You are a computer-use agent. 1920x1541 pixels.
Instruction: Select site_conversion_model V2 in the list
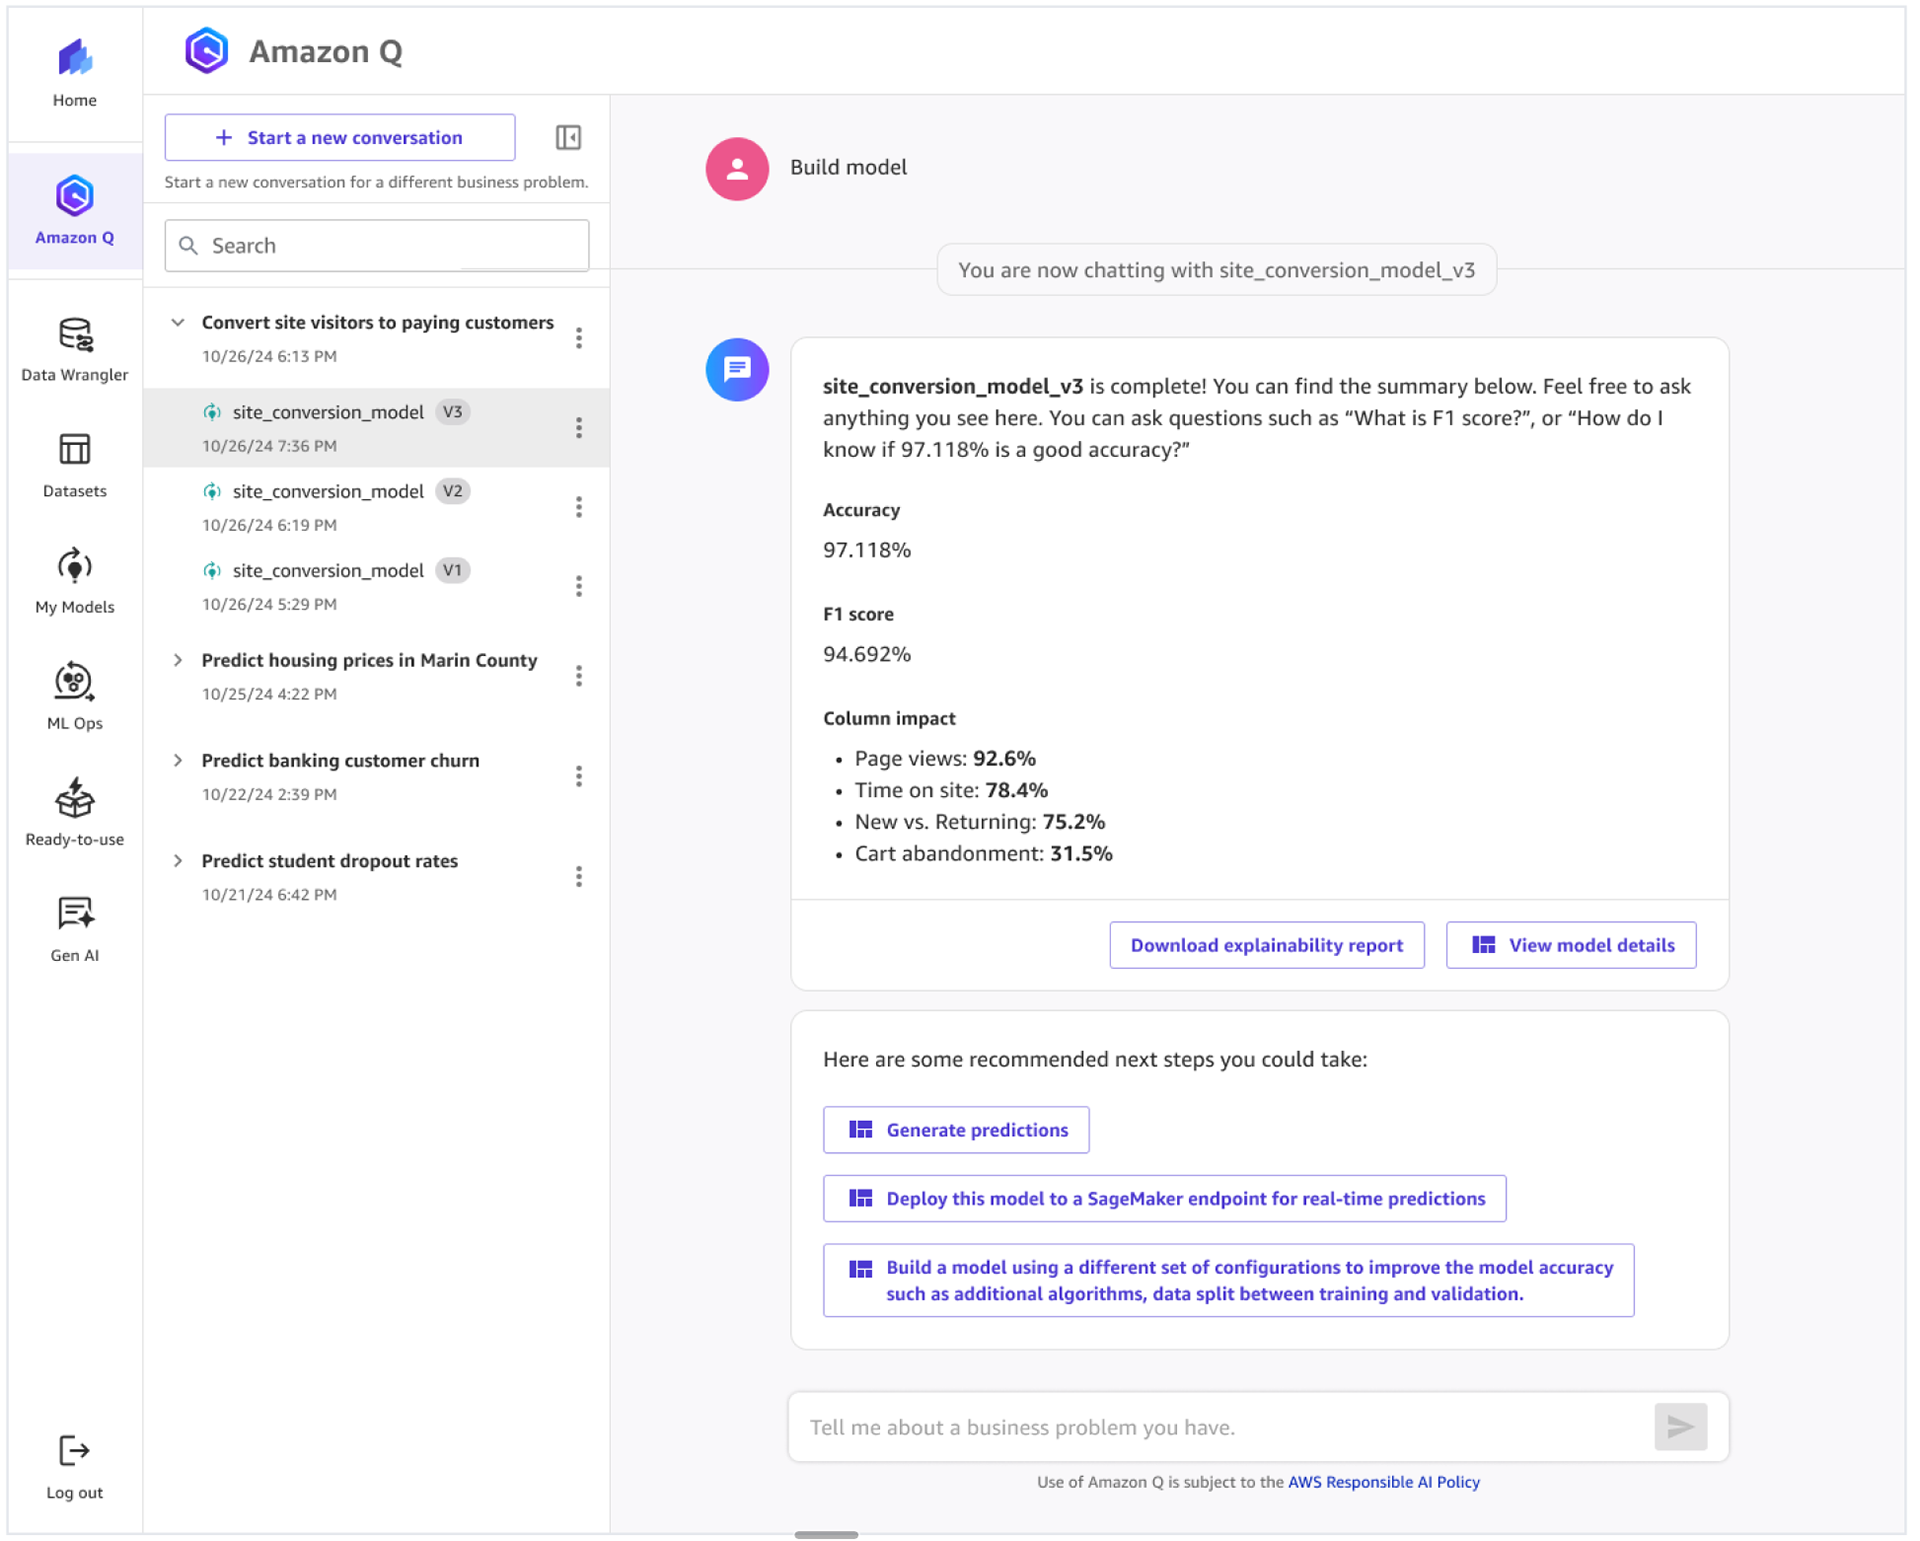[x=376, y=507]
